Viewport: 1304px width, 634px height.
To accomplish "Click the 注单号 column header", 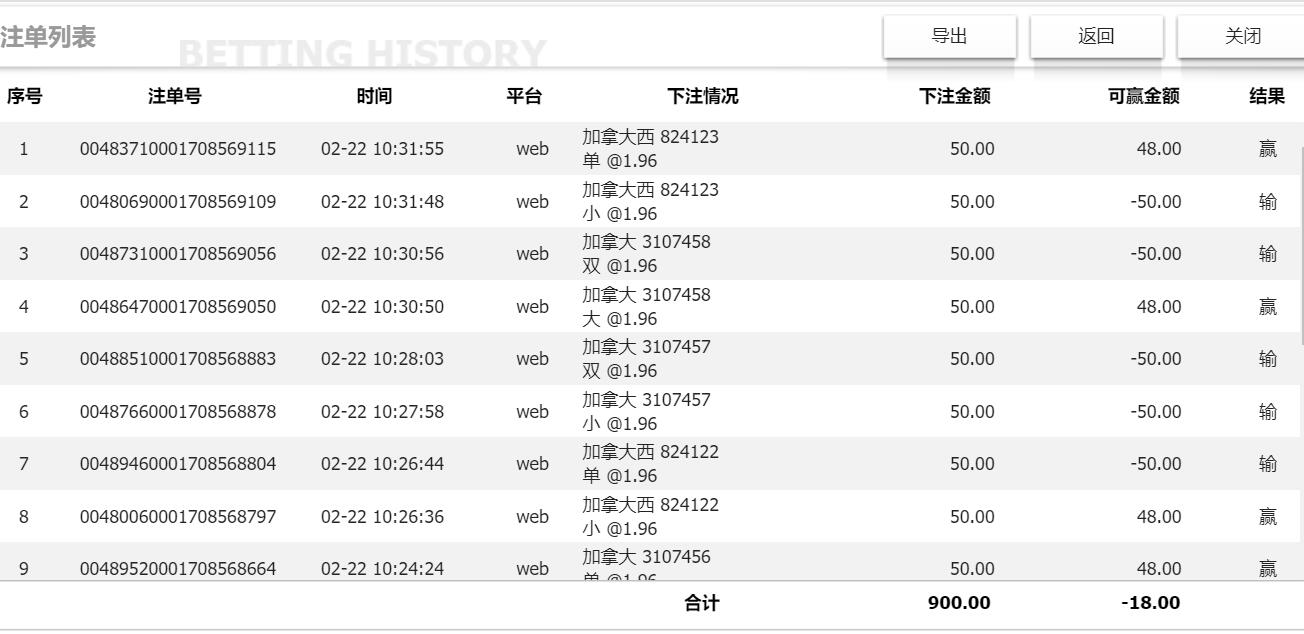I will click(175, 96).
